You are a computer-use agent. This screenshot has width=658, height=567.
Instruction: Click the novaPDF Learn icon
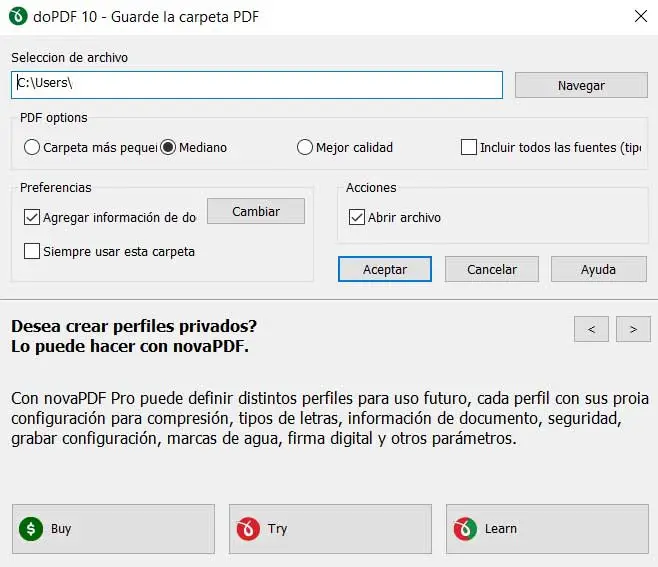point(465,529)
